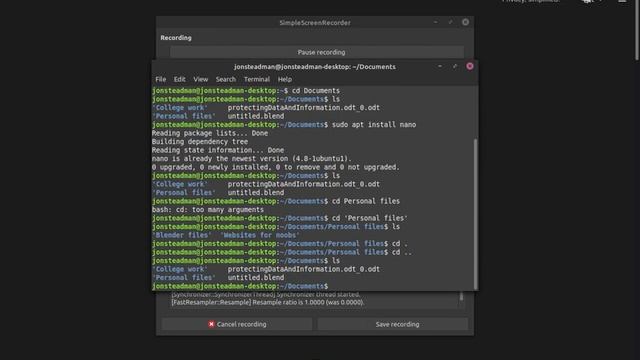Click 'sudo apt install nano' command text
Image resolution: width=640 pixels, height=360 pixels.
click(x=374, y=125)
